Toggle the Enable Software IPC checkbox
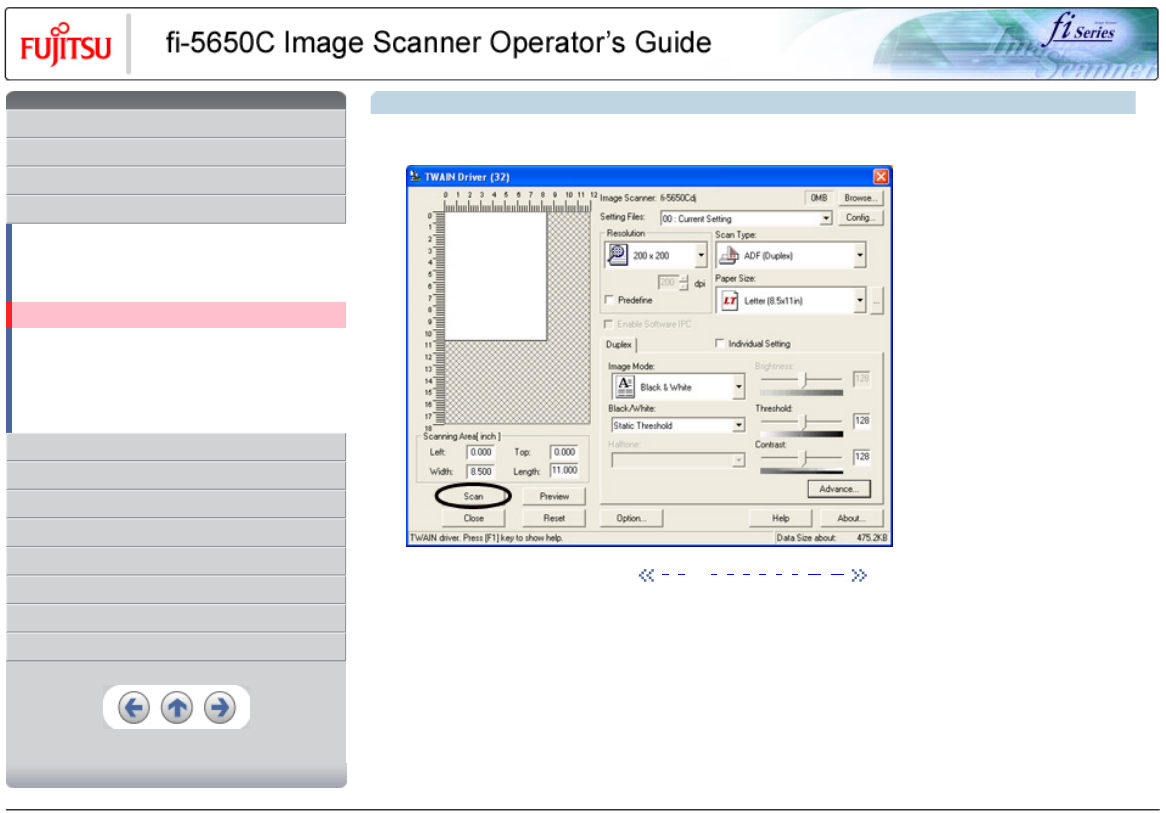The width and height of the screenshot is (1166, 813). tap(608, 324)
